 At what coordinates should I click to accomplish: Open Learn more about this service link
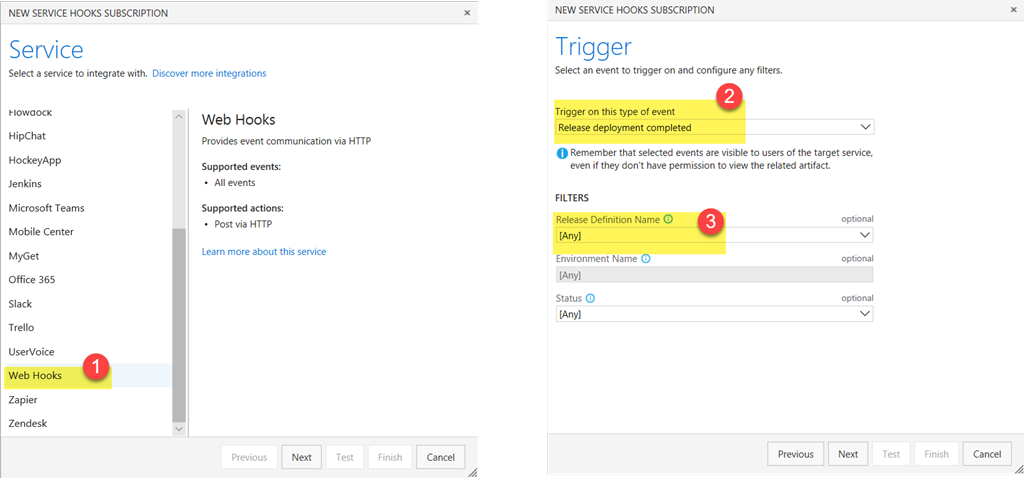[264, 251]
